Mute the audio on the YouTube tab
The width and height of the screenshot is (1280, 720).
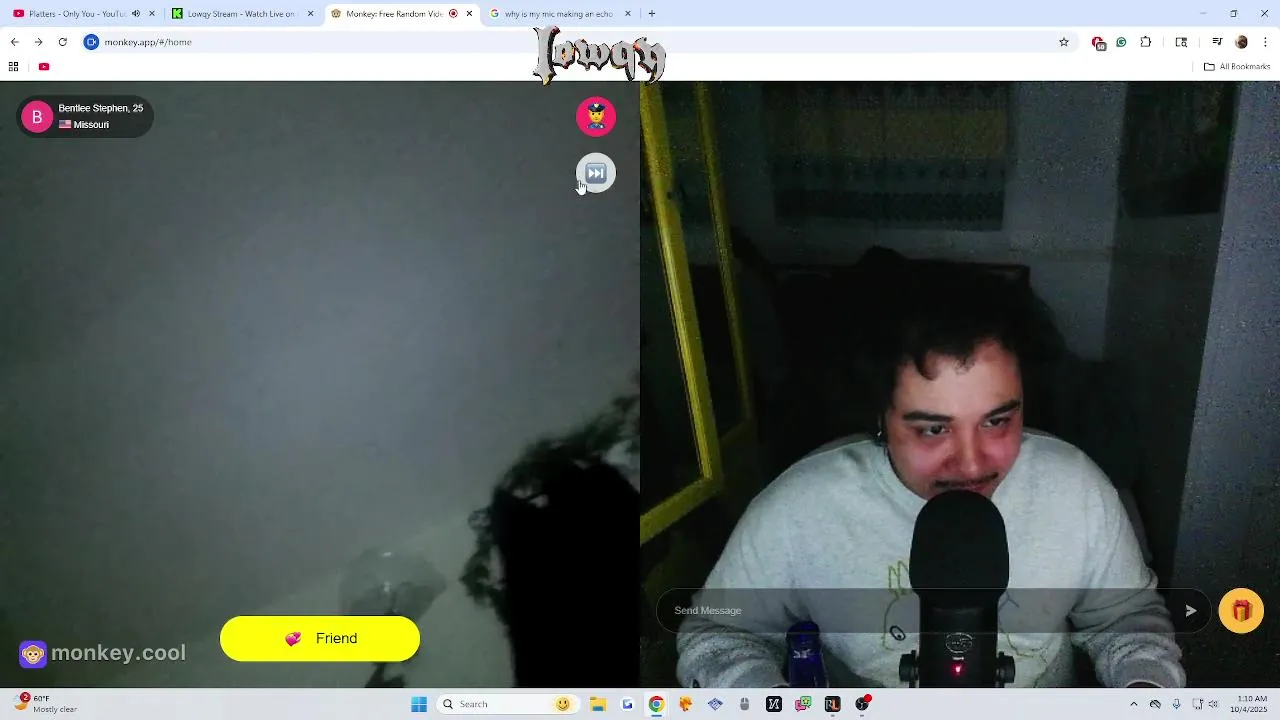136,14
